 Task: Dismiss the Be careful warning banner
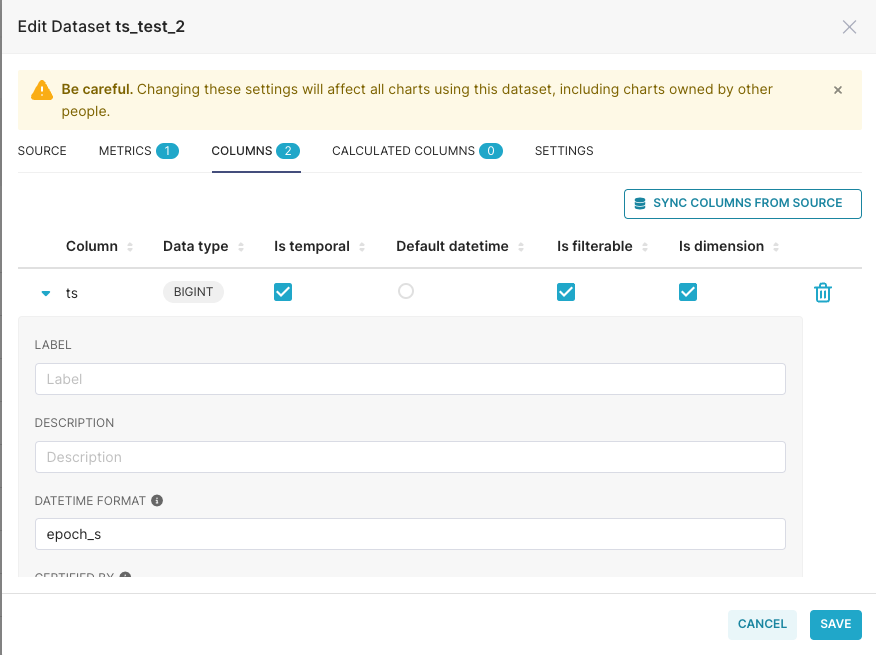838,89
